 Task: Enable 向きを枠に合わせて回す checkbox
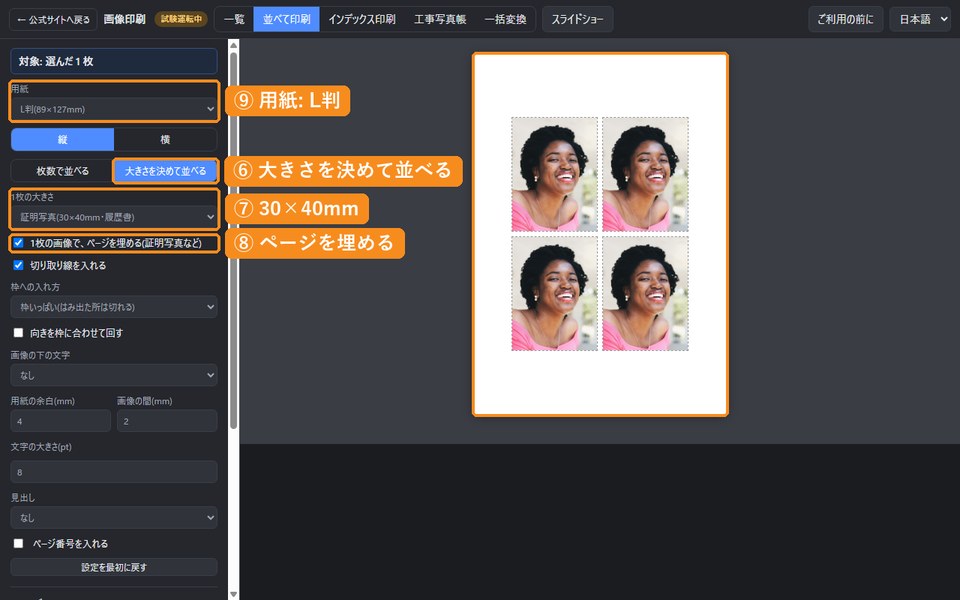pyautogui.click(x=18, y=332)
